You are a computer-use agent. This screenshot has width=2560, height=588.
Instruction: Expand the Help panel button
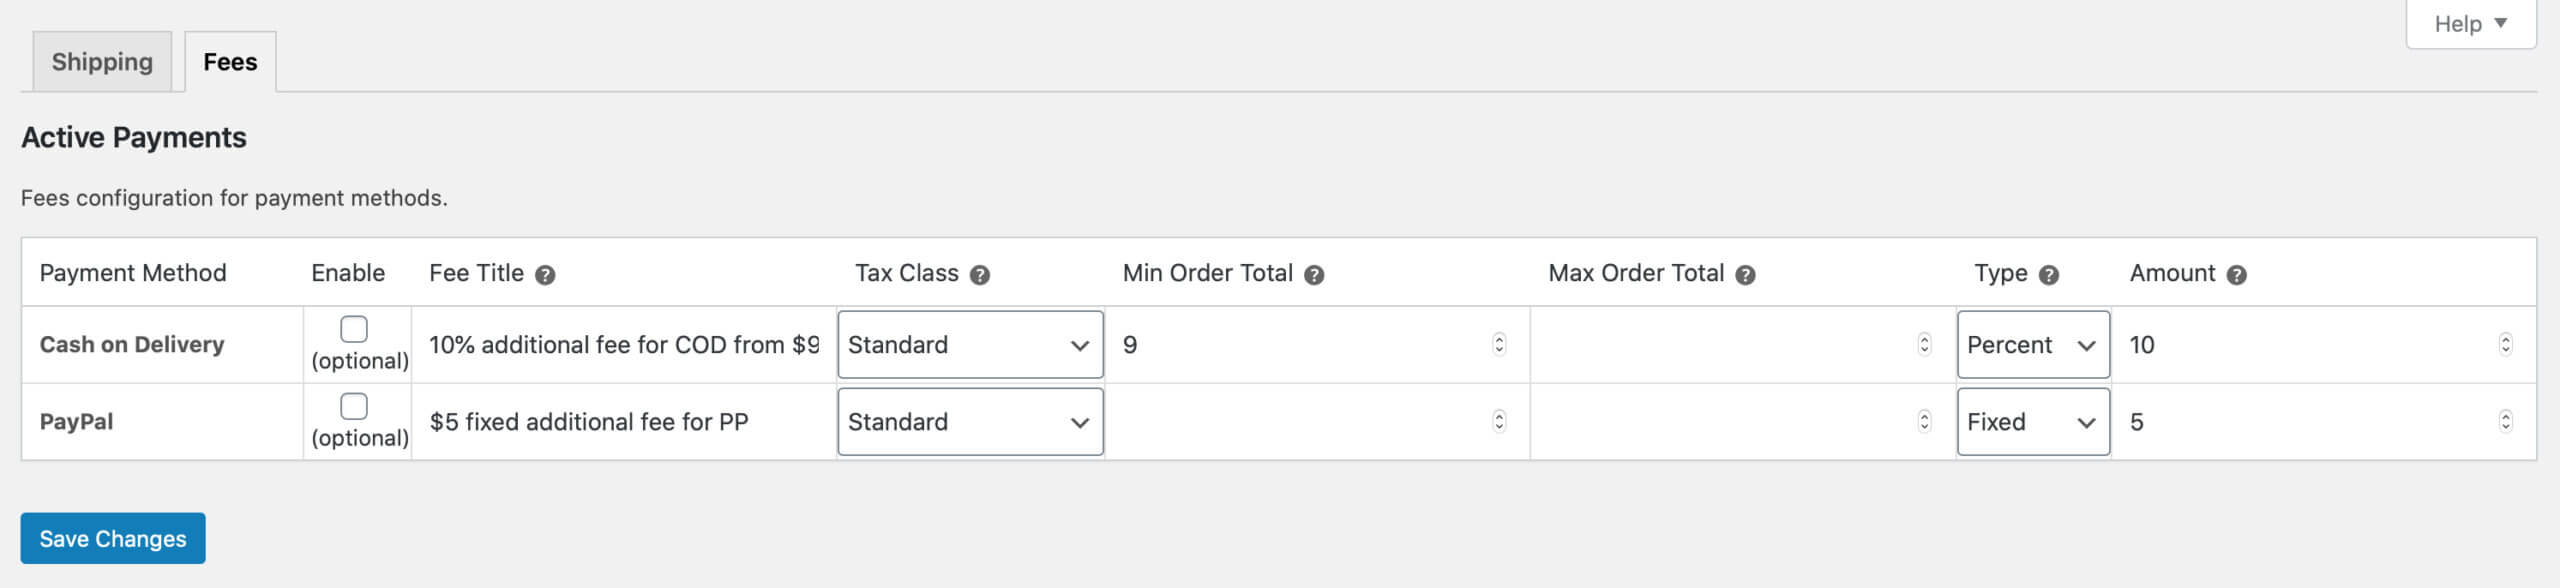[2470, 24]
